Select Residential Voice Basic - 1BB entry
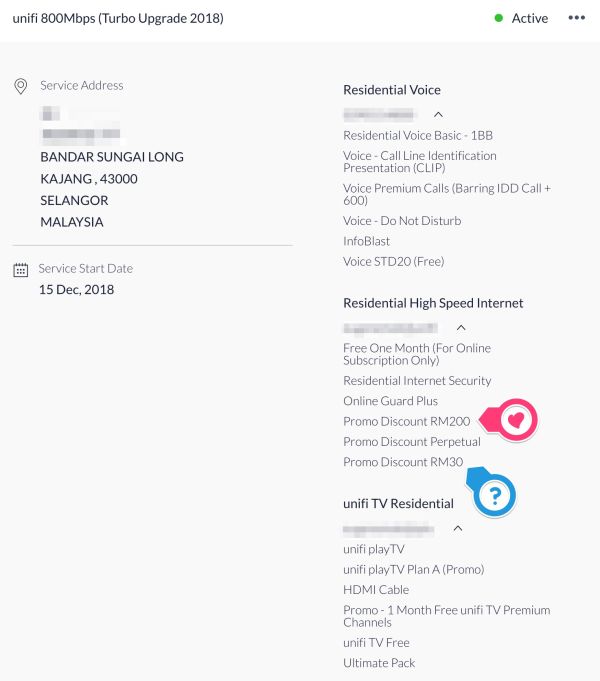600x681 pixels. coord(417,135)
